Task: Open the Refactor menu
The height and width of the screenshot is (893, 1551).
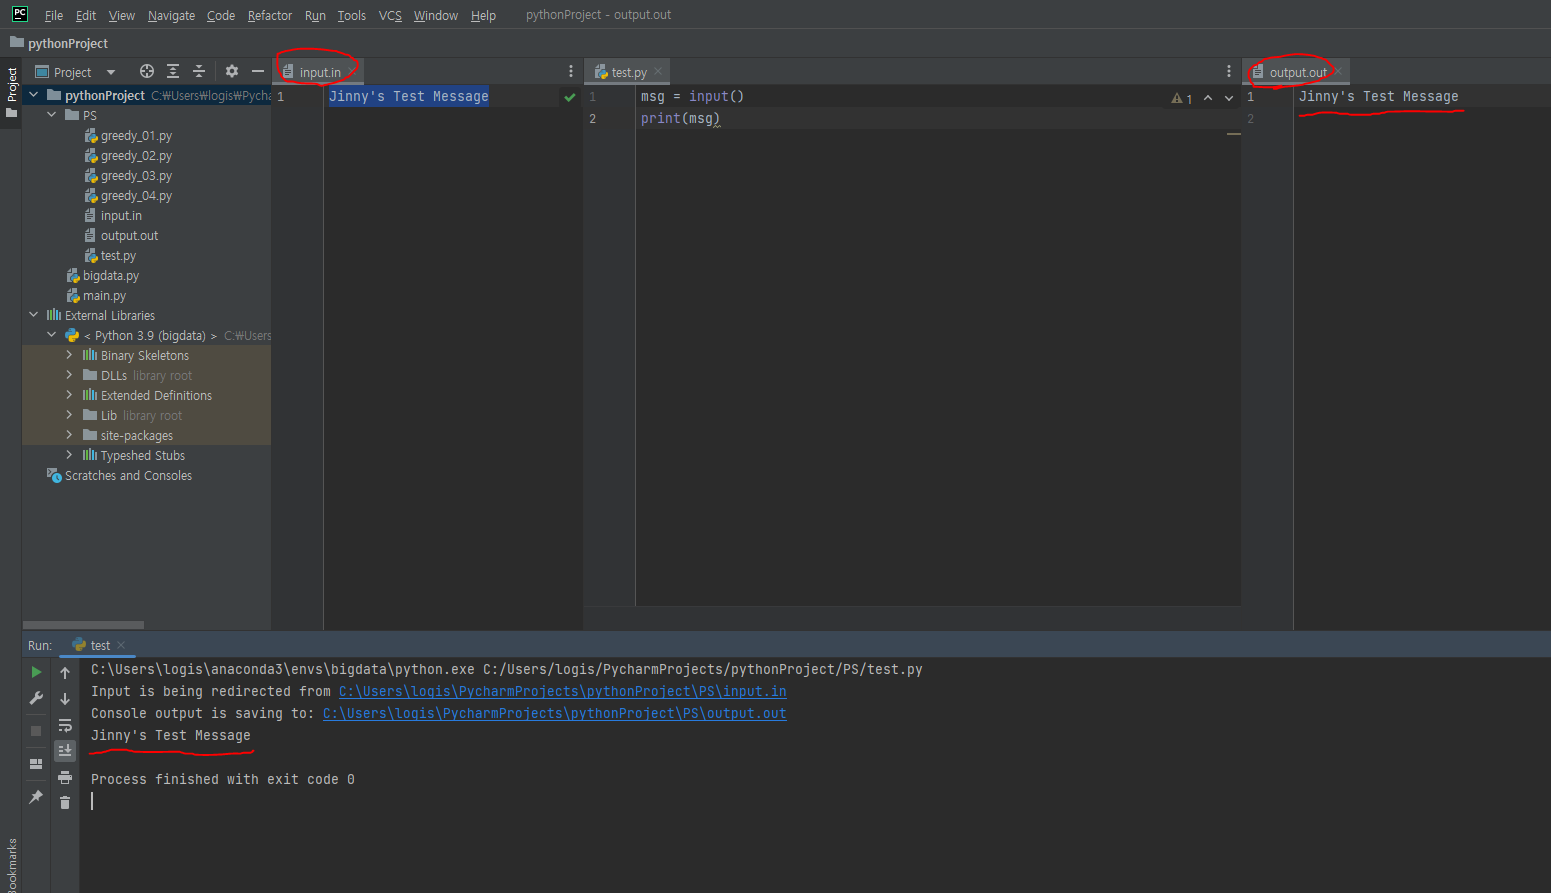Action: coord(270,15)
